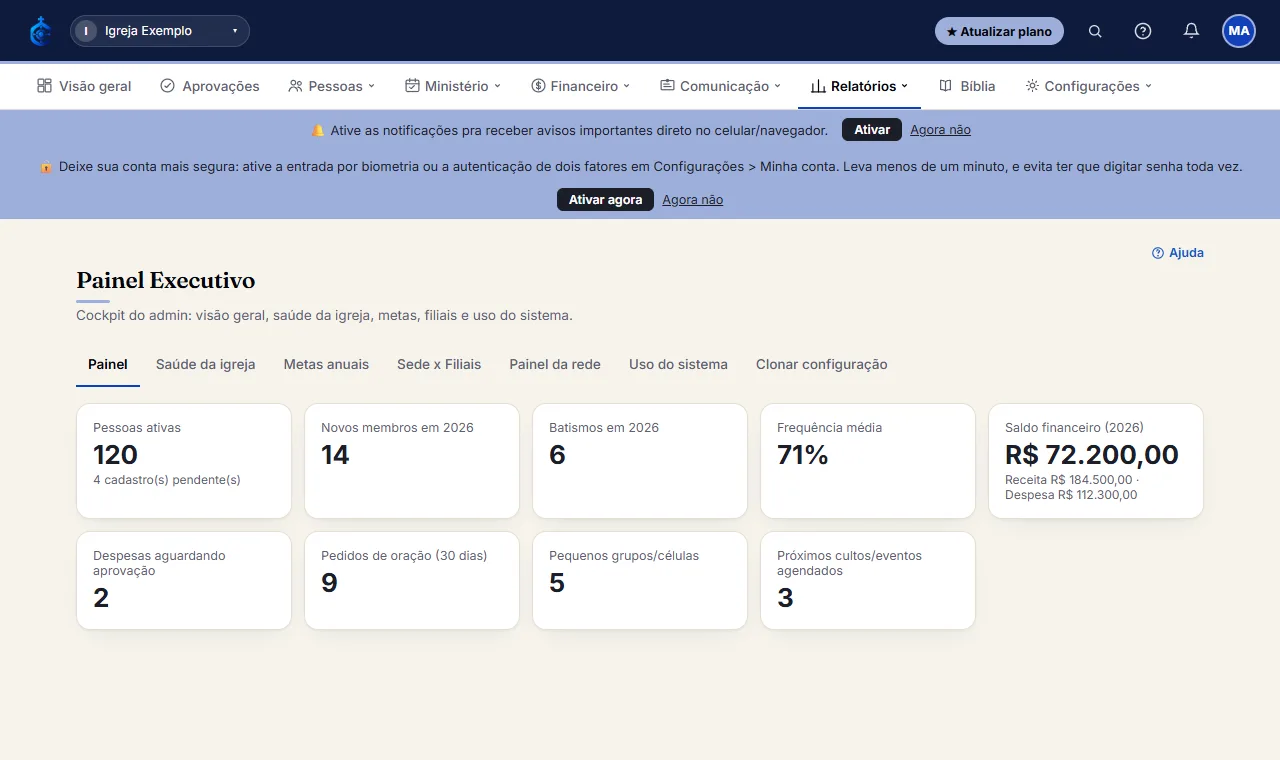Viewport: 1280px width, 760px height.
Task: Expand the Ministério menu chevron
Action: (x=497, y=86)
